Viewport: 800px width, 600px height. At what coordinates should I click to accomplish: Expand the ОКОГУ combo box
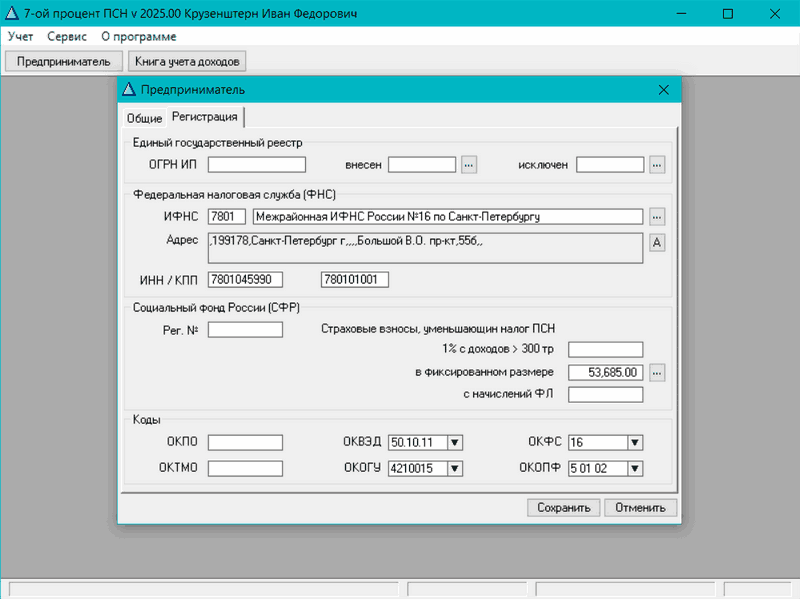pos(455,468)
